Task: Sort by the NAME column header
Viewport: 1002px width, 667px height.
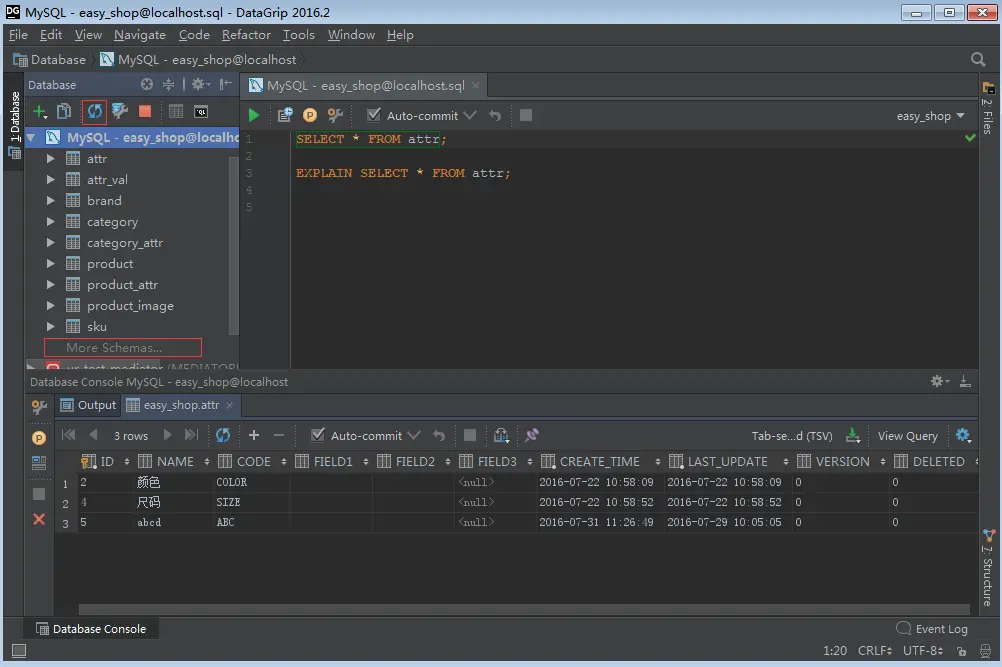Action: [x=174, y=461]
